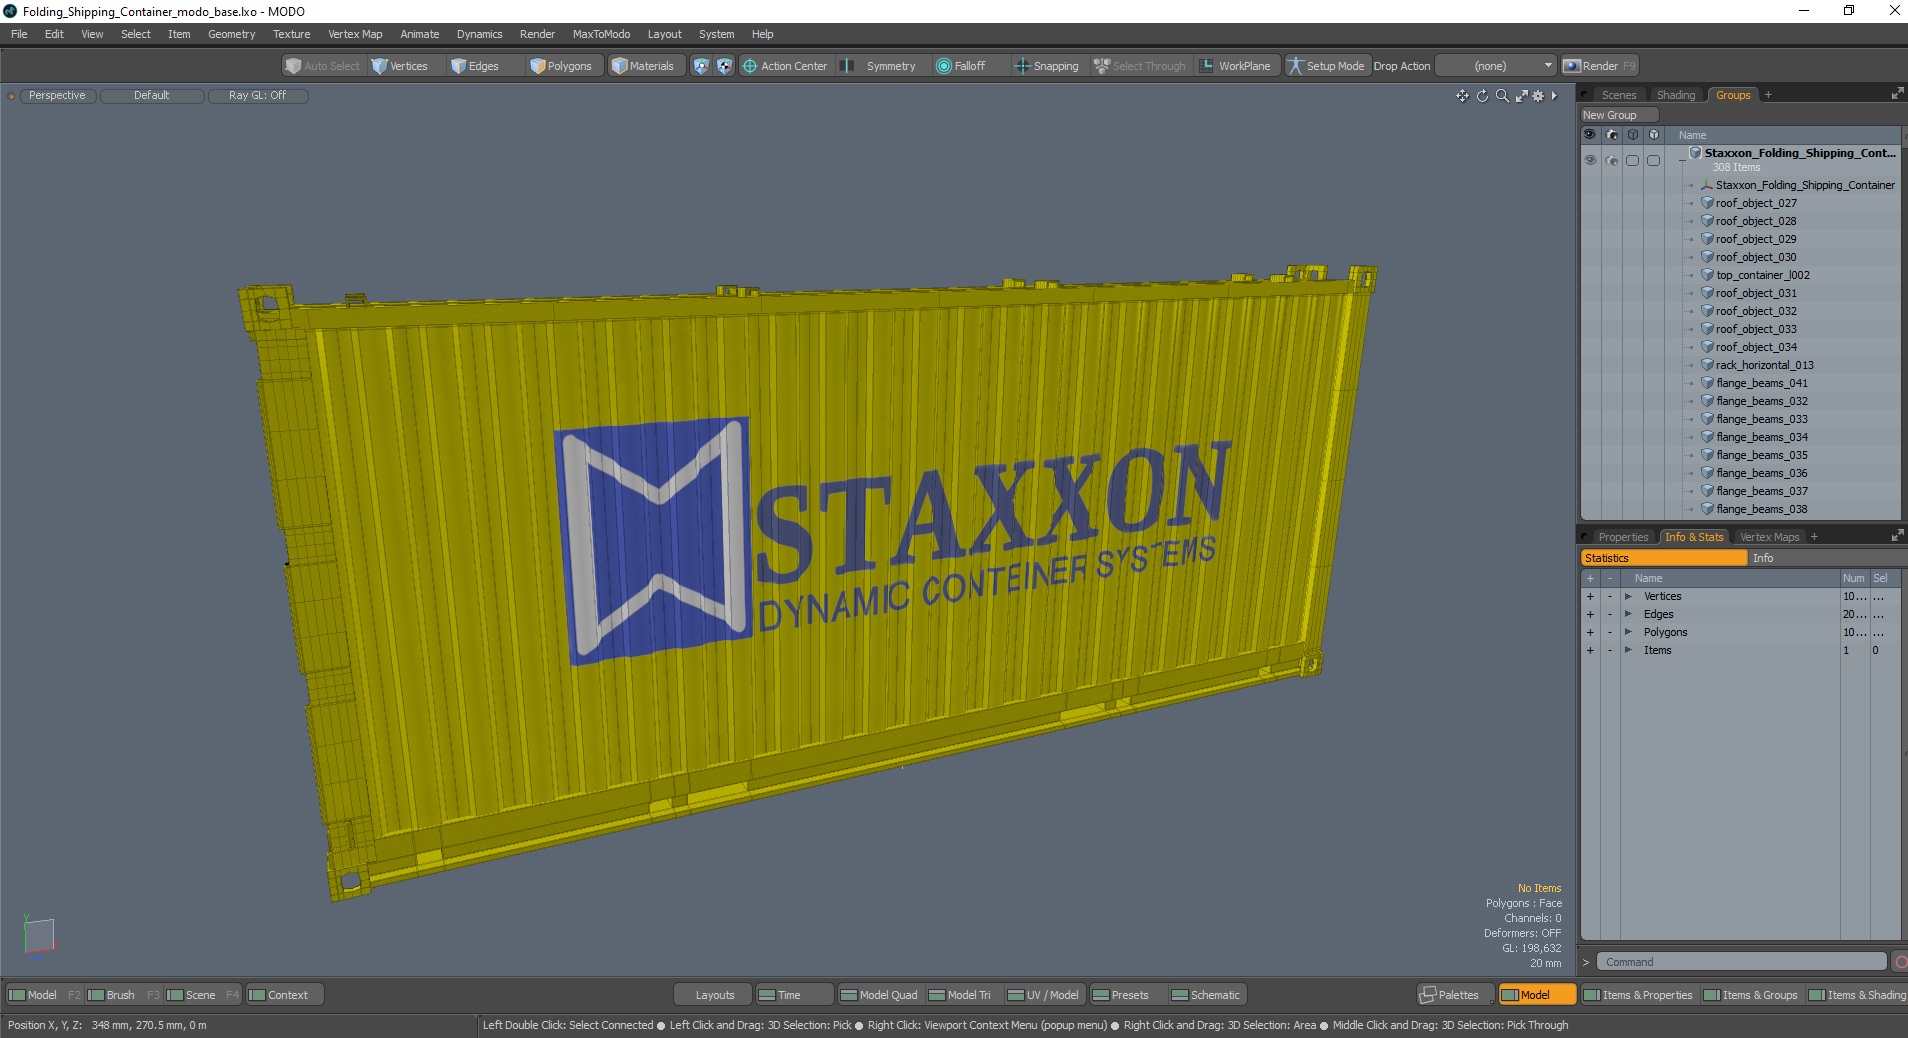The width and height of the screenshot is (1908, 1038).
Task: Toggle the Staxxon group's first square checkbox
Action: (x=1633, y=160)
